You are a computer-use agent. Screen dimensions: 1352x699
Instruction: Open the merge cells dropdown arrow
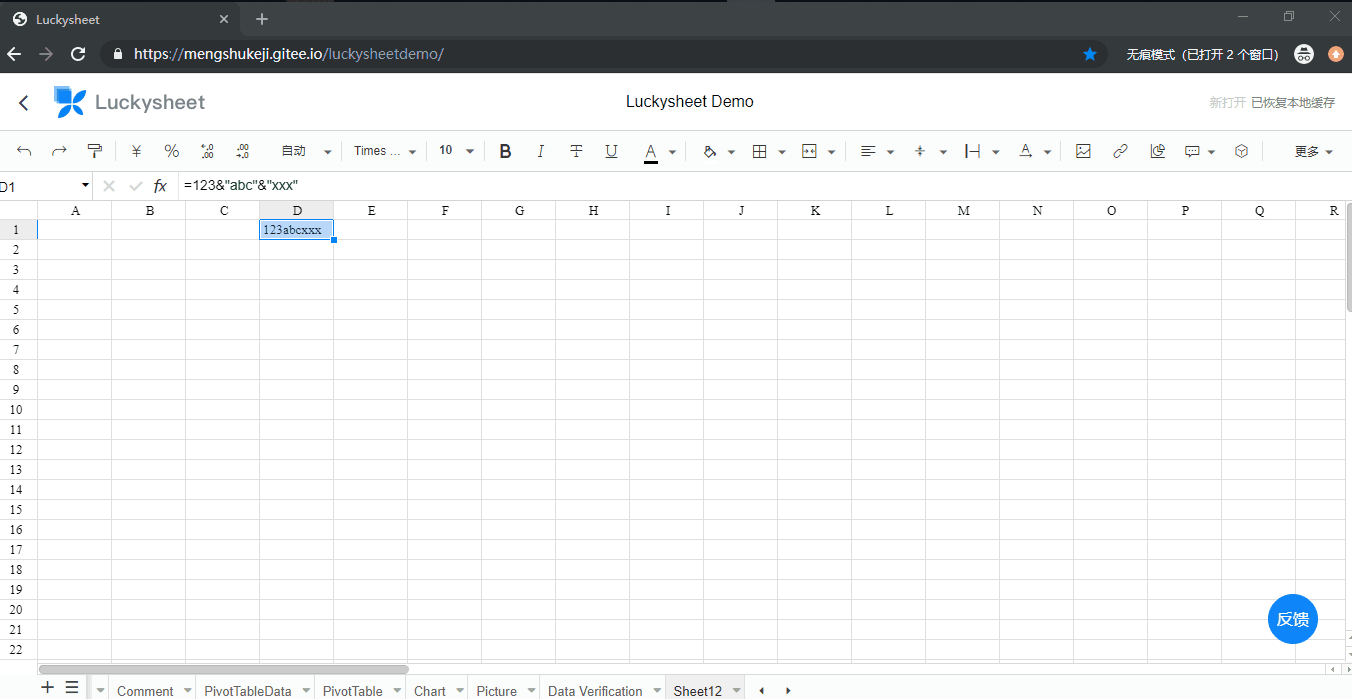(831, 152)
